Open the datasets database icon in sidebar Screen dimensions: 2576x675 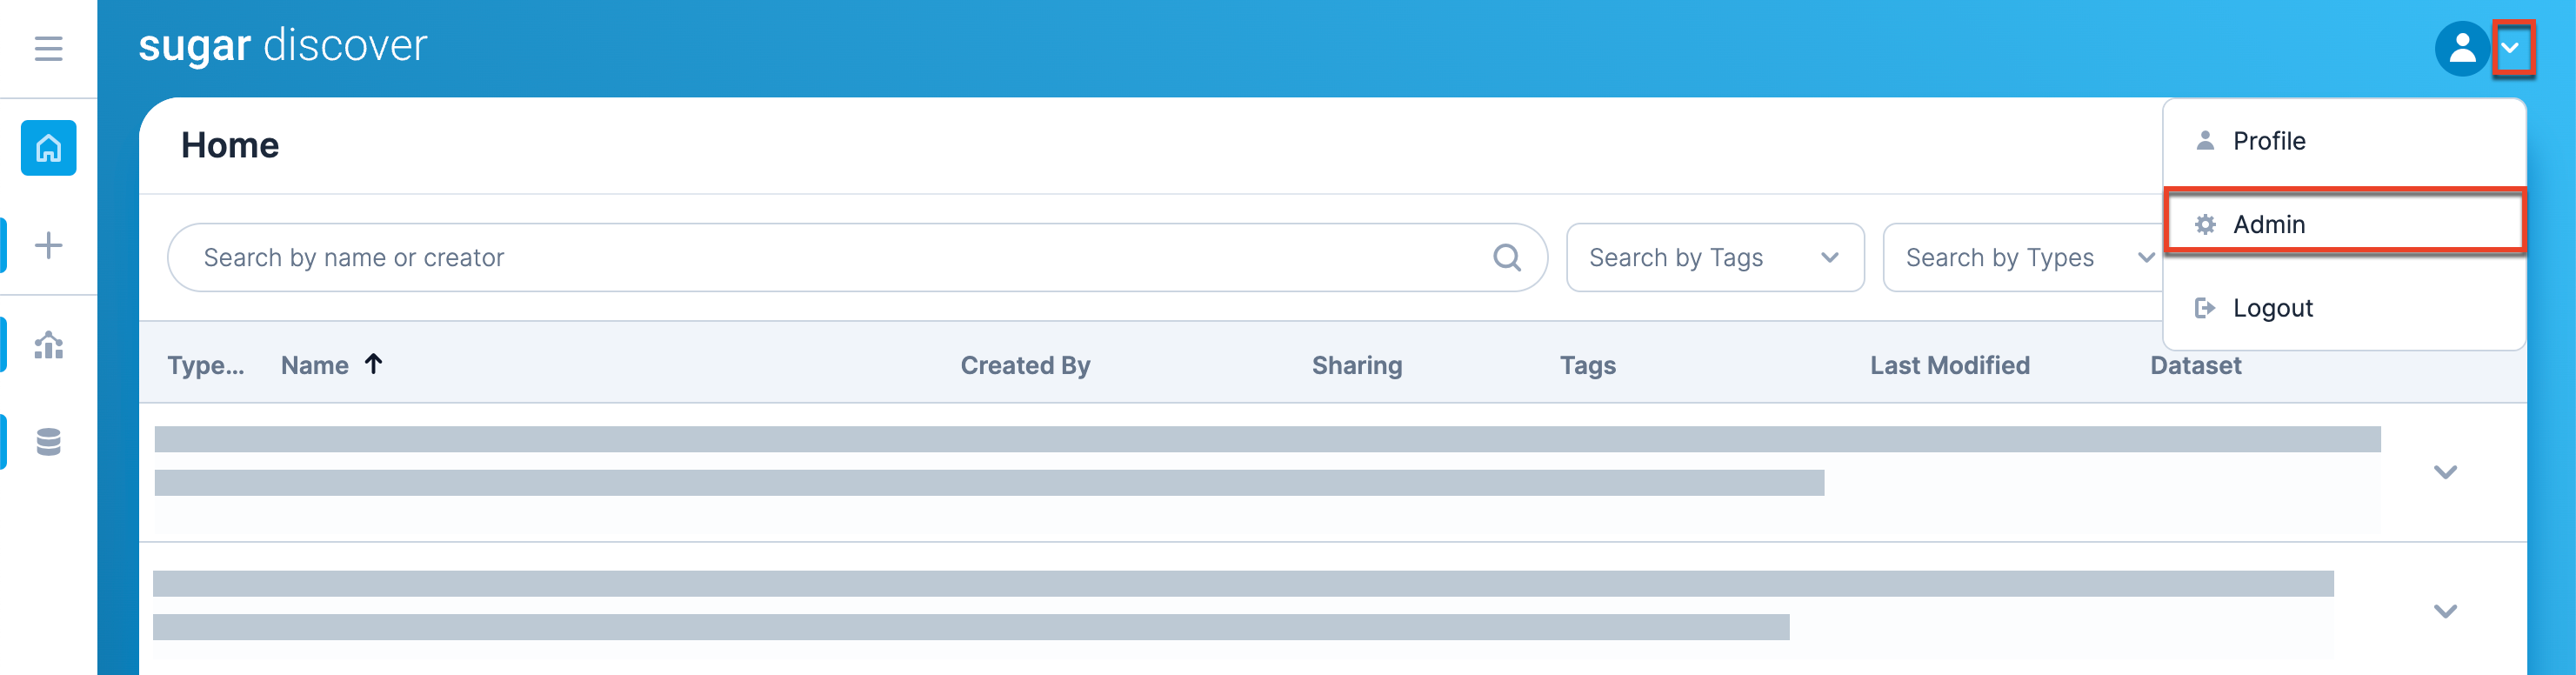coord(48,441)
